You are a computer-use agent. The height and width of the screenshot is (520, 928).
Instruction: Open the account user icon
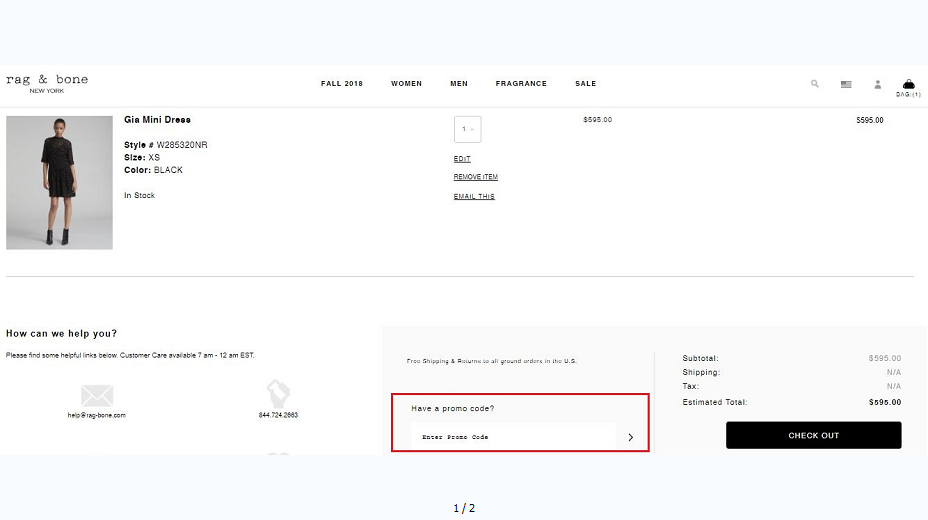[x=878, y=85]
